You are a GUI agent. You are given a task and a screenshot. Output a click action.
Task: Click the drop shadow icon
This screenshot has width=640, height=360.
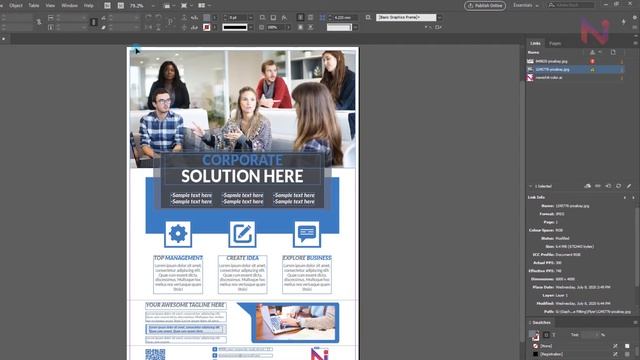[273, 18]
